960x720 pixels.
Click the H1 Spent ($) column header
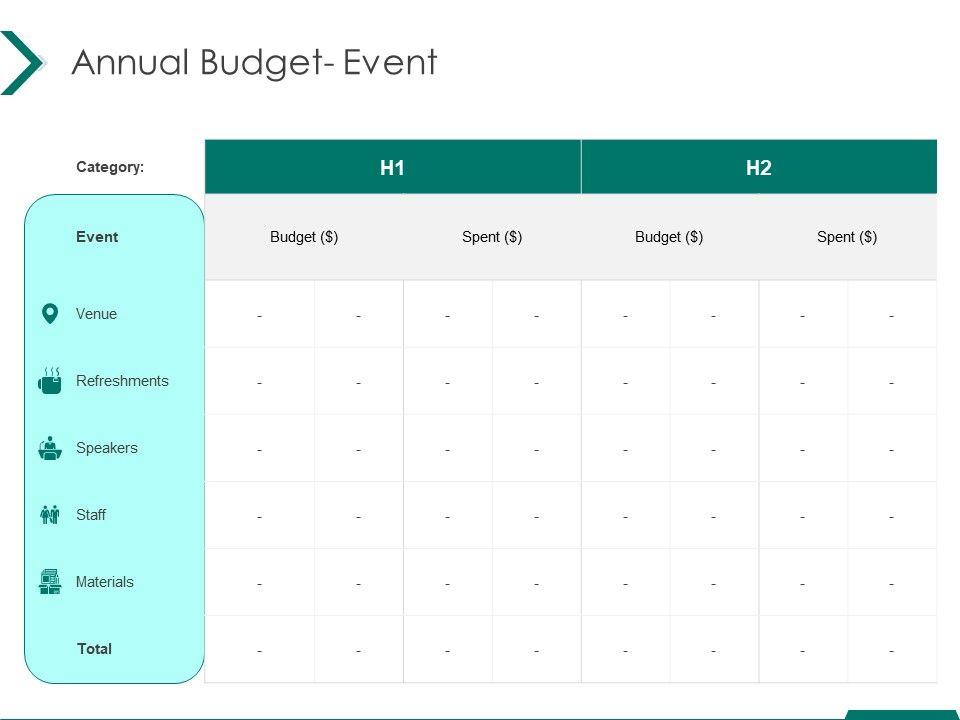492,237
